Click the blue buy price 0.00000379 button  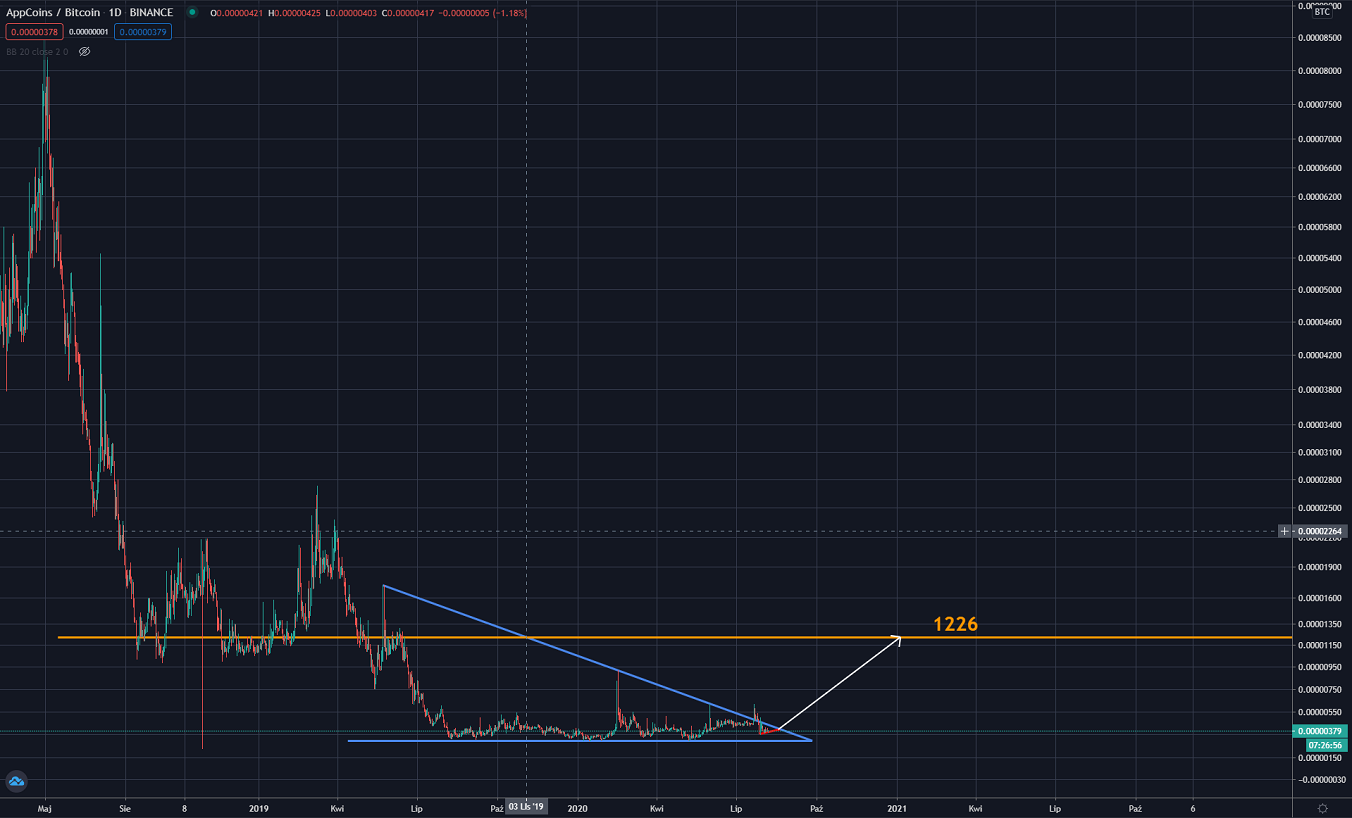pos(142,32)
